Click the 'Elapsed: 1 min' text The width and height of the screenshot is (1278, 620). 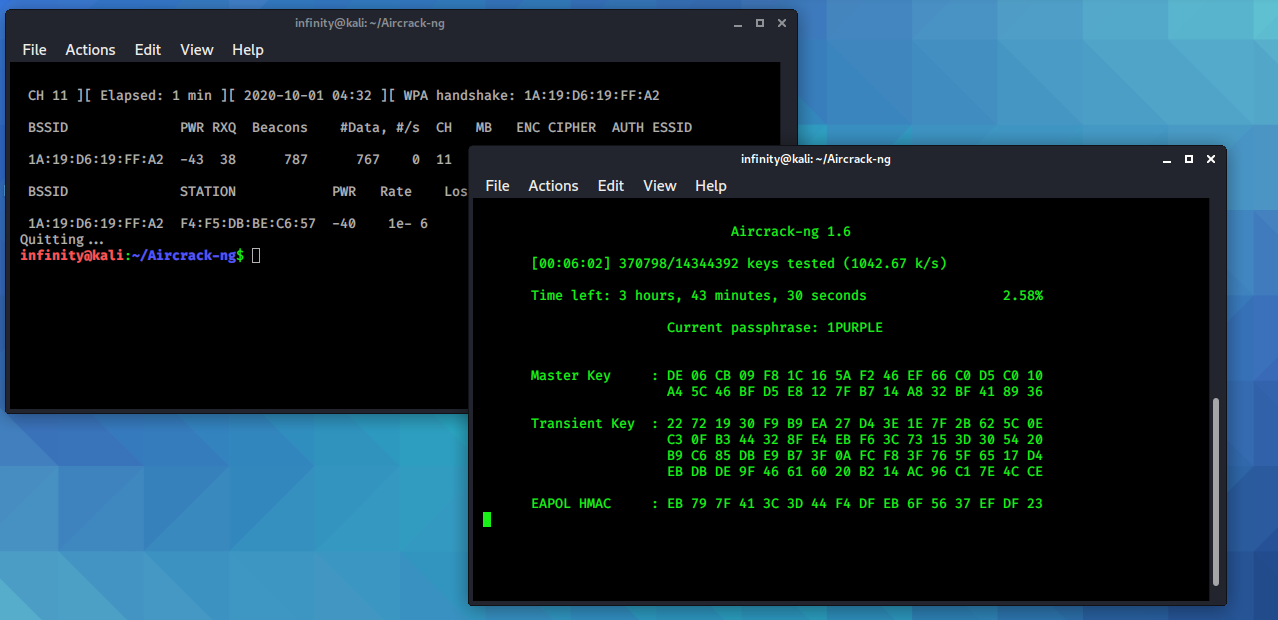(156, 96)
